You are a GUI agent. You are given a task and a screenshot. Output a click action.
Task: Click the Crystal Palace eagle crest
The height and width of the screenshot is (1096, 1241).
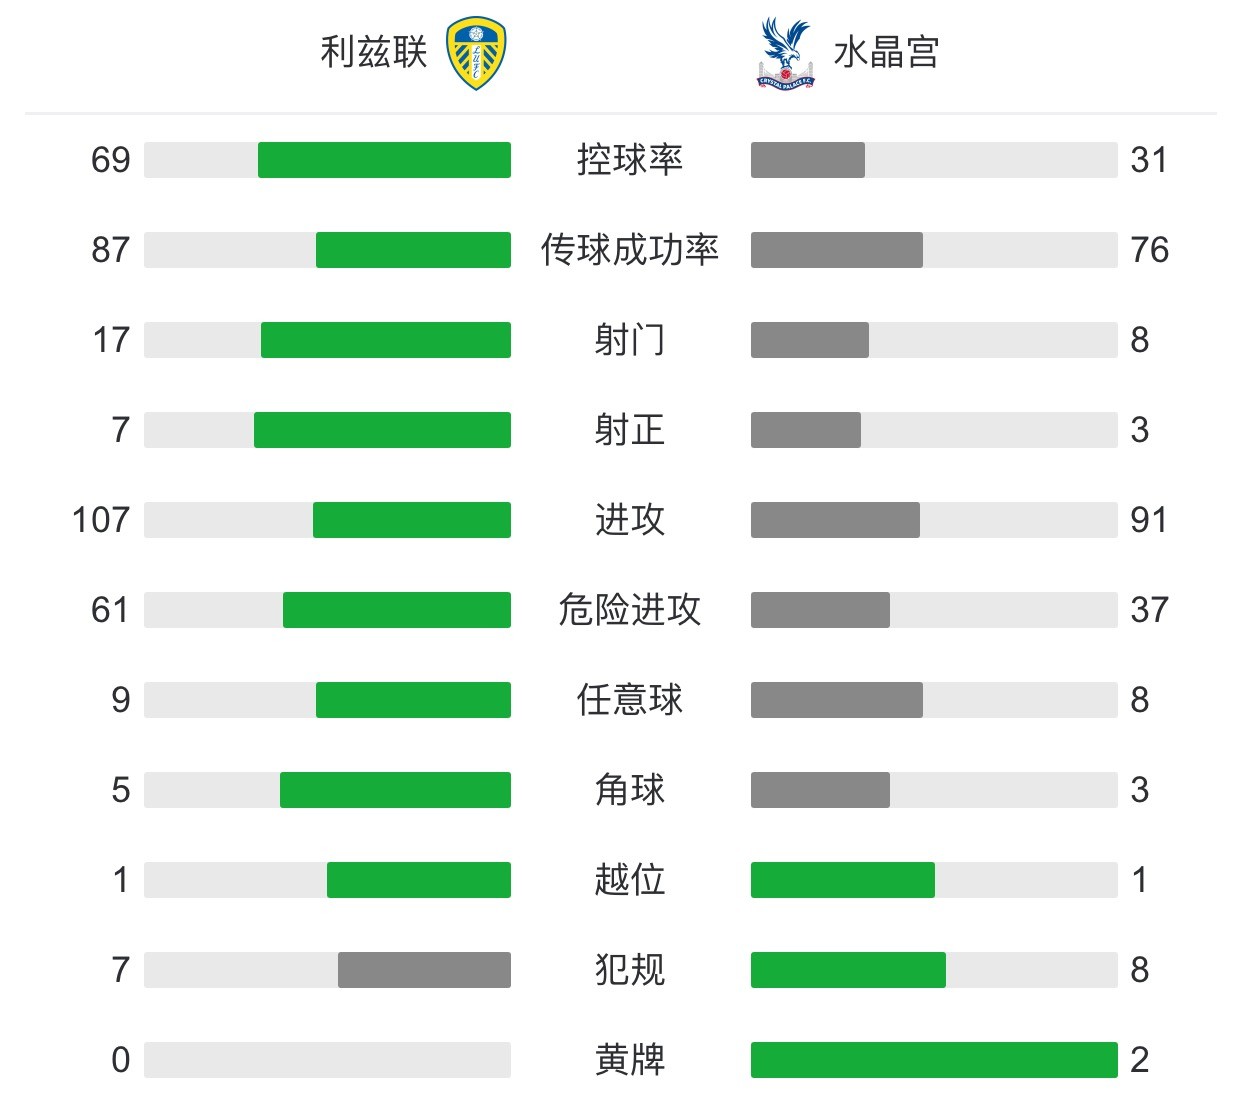pyautogui.click(x=786, y=53)
